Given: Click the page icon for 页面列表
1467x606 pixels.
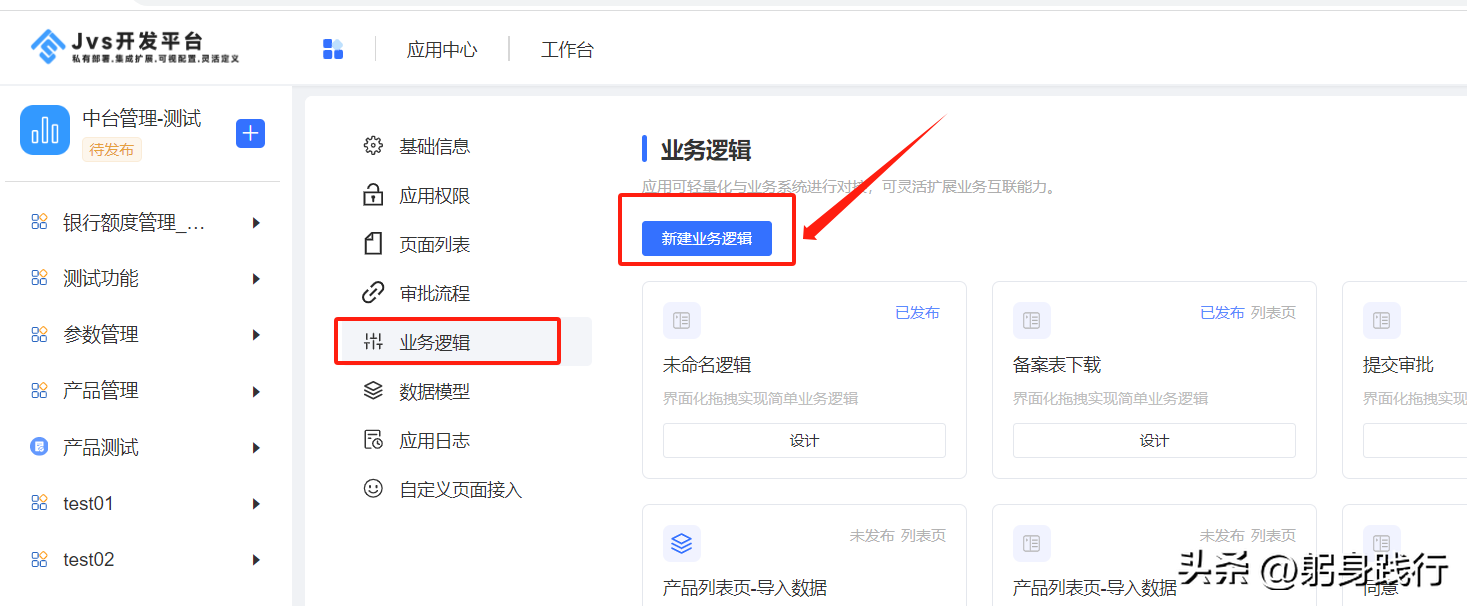Looking at the screenshot, I should click(373, 244).
